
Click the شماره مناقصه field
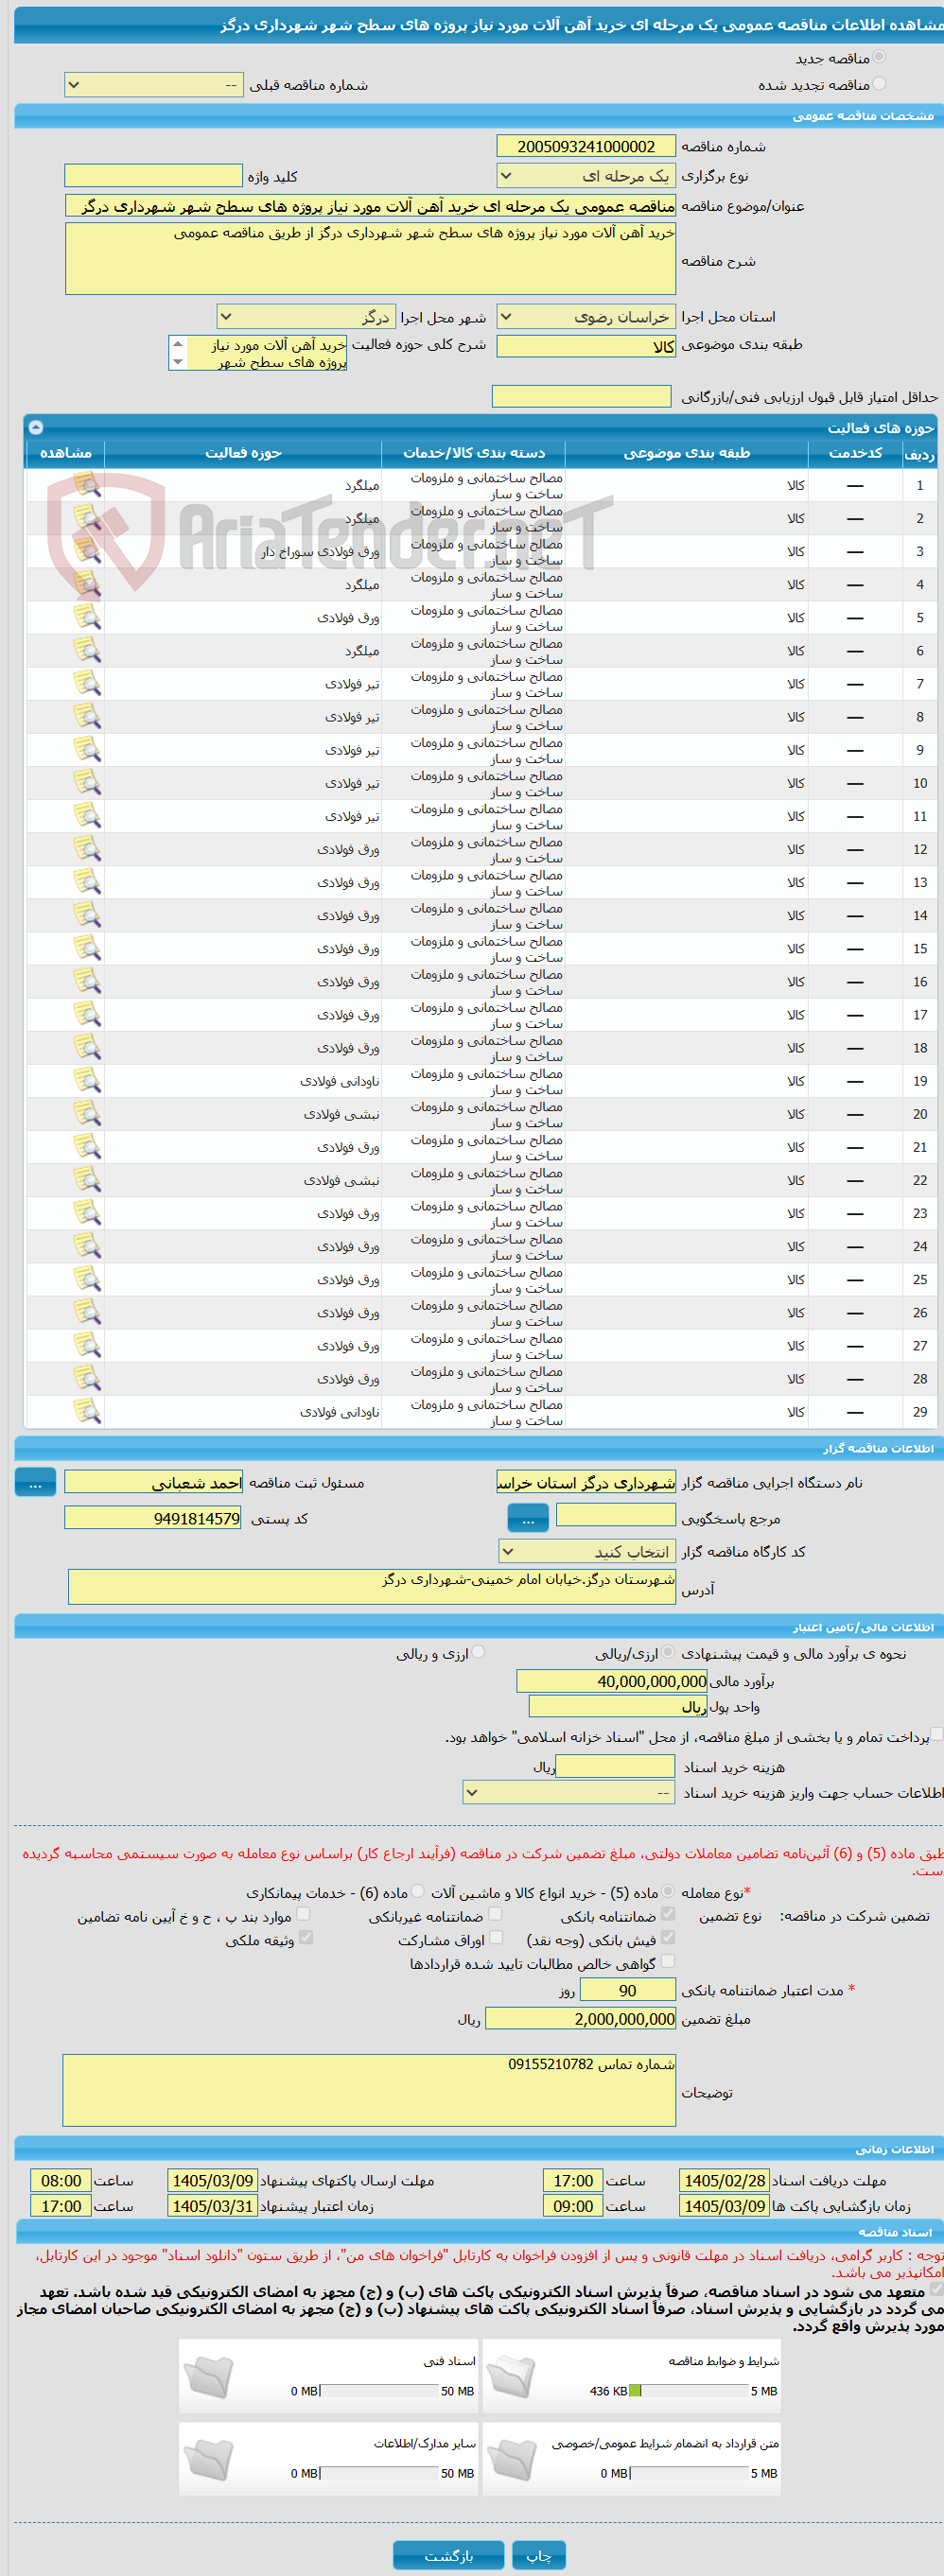586,146
